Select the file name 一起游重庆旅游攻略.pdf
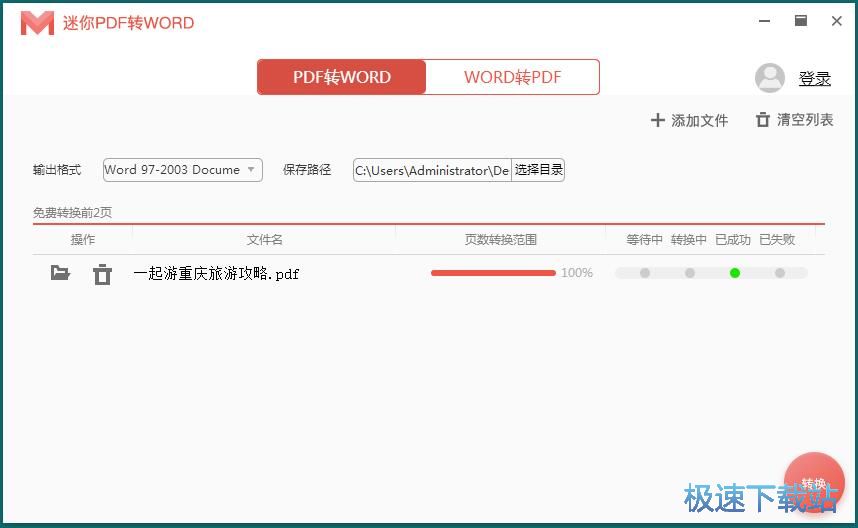 click(x=216, y=274)
